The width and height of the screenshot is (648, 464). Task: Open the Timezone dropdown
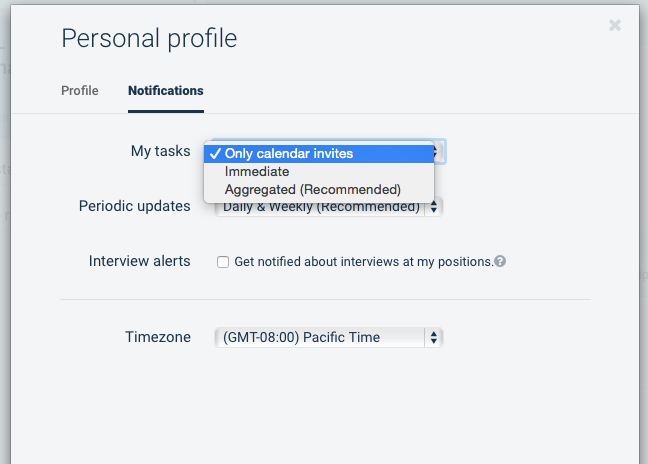click(x=328, y=337)
